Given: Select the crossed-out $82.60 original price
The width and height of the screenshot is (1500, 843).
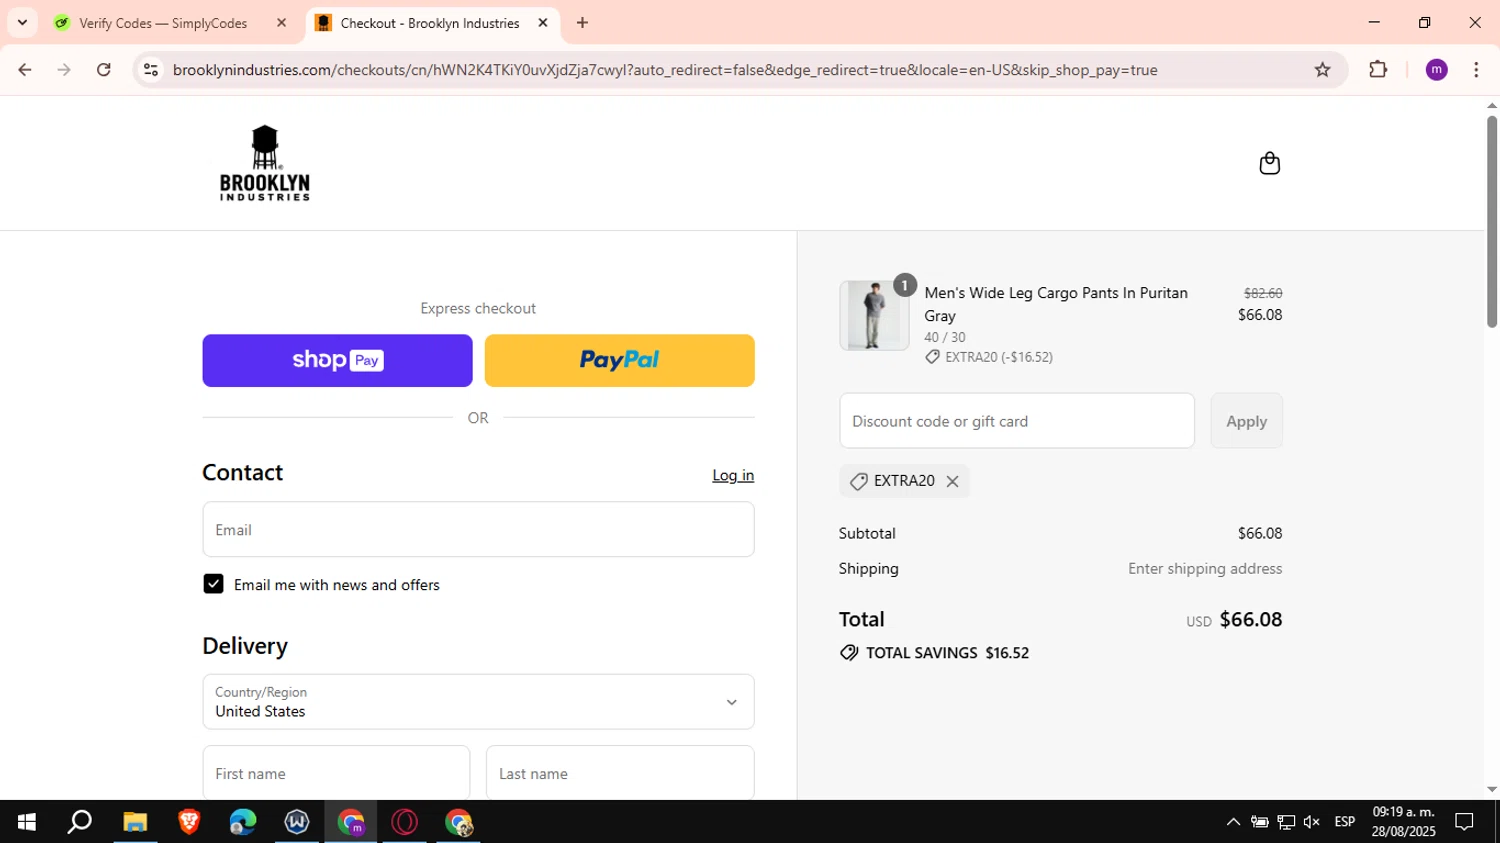Looking at the screenshot, I should tap(1263, 293).
